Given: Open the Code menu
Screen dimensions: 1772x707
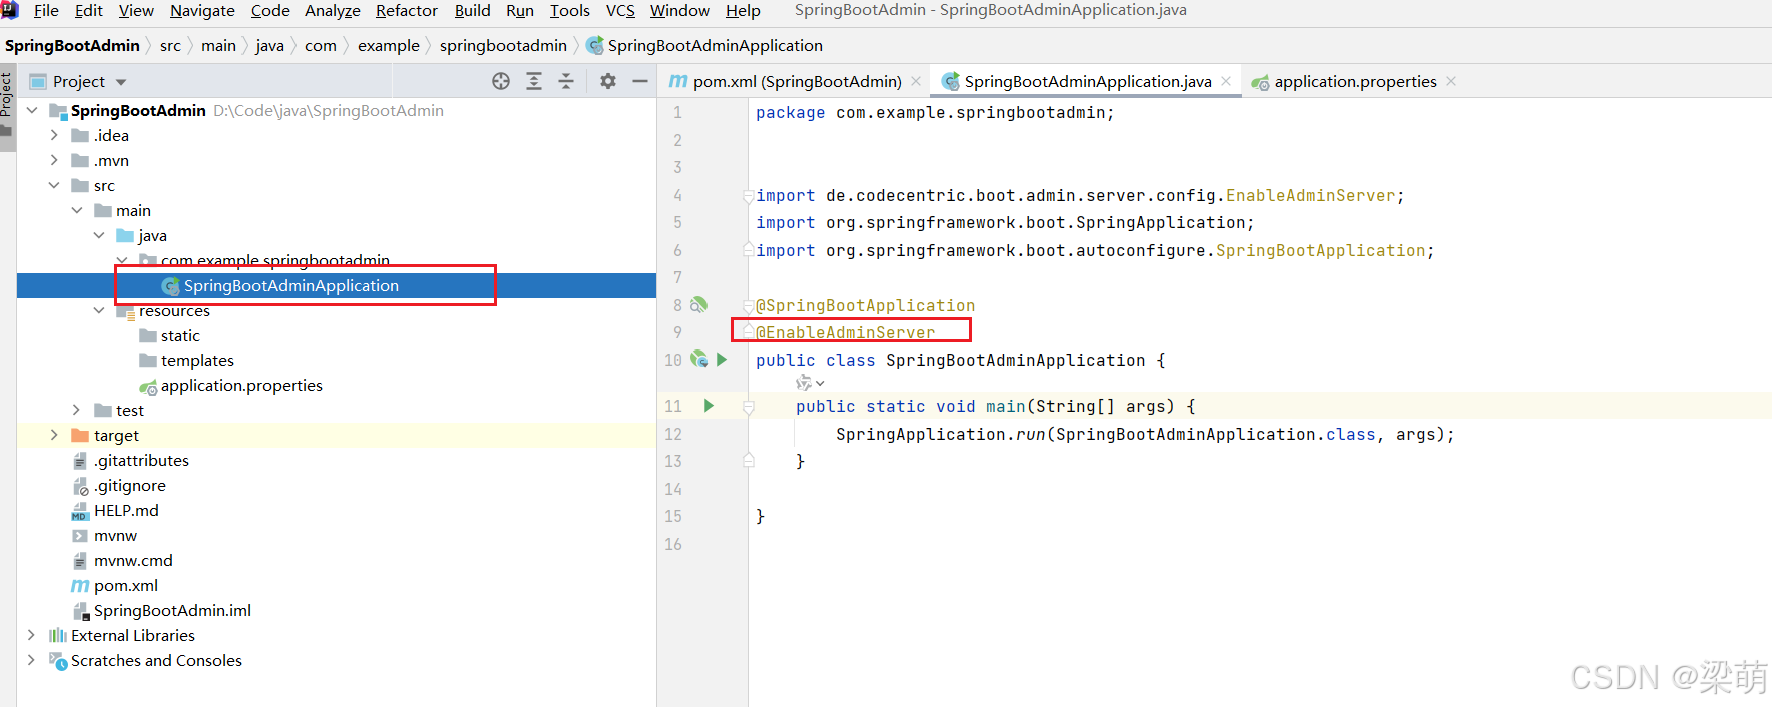Looking at the screenshot, I should (270, 10).
